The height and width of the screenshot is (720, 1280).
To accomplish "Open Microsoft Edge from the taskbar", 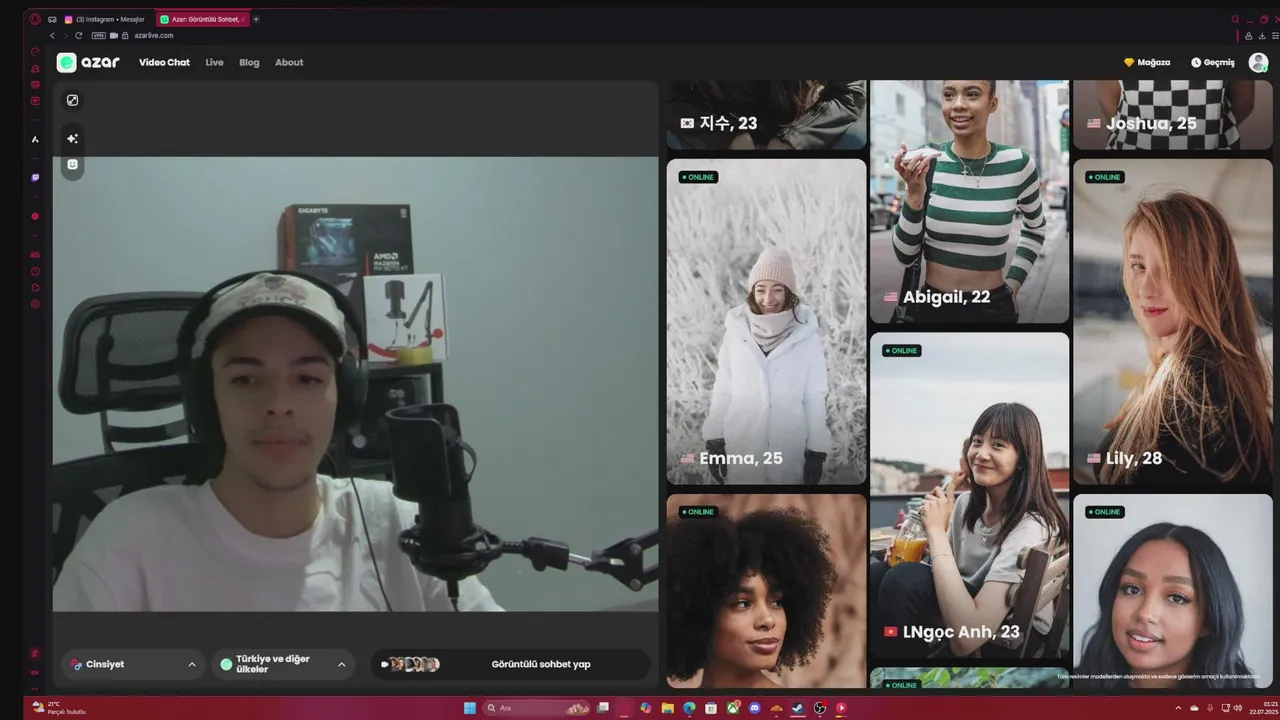I will tap(689, 708).
